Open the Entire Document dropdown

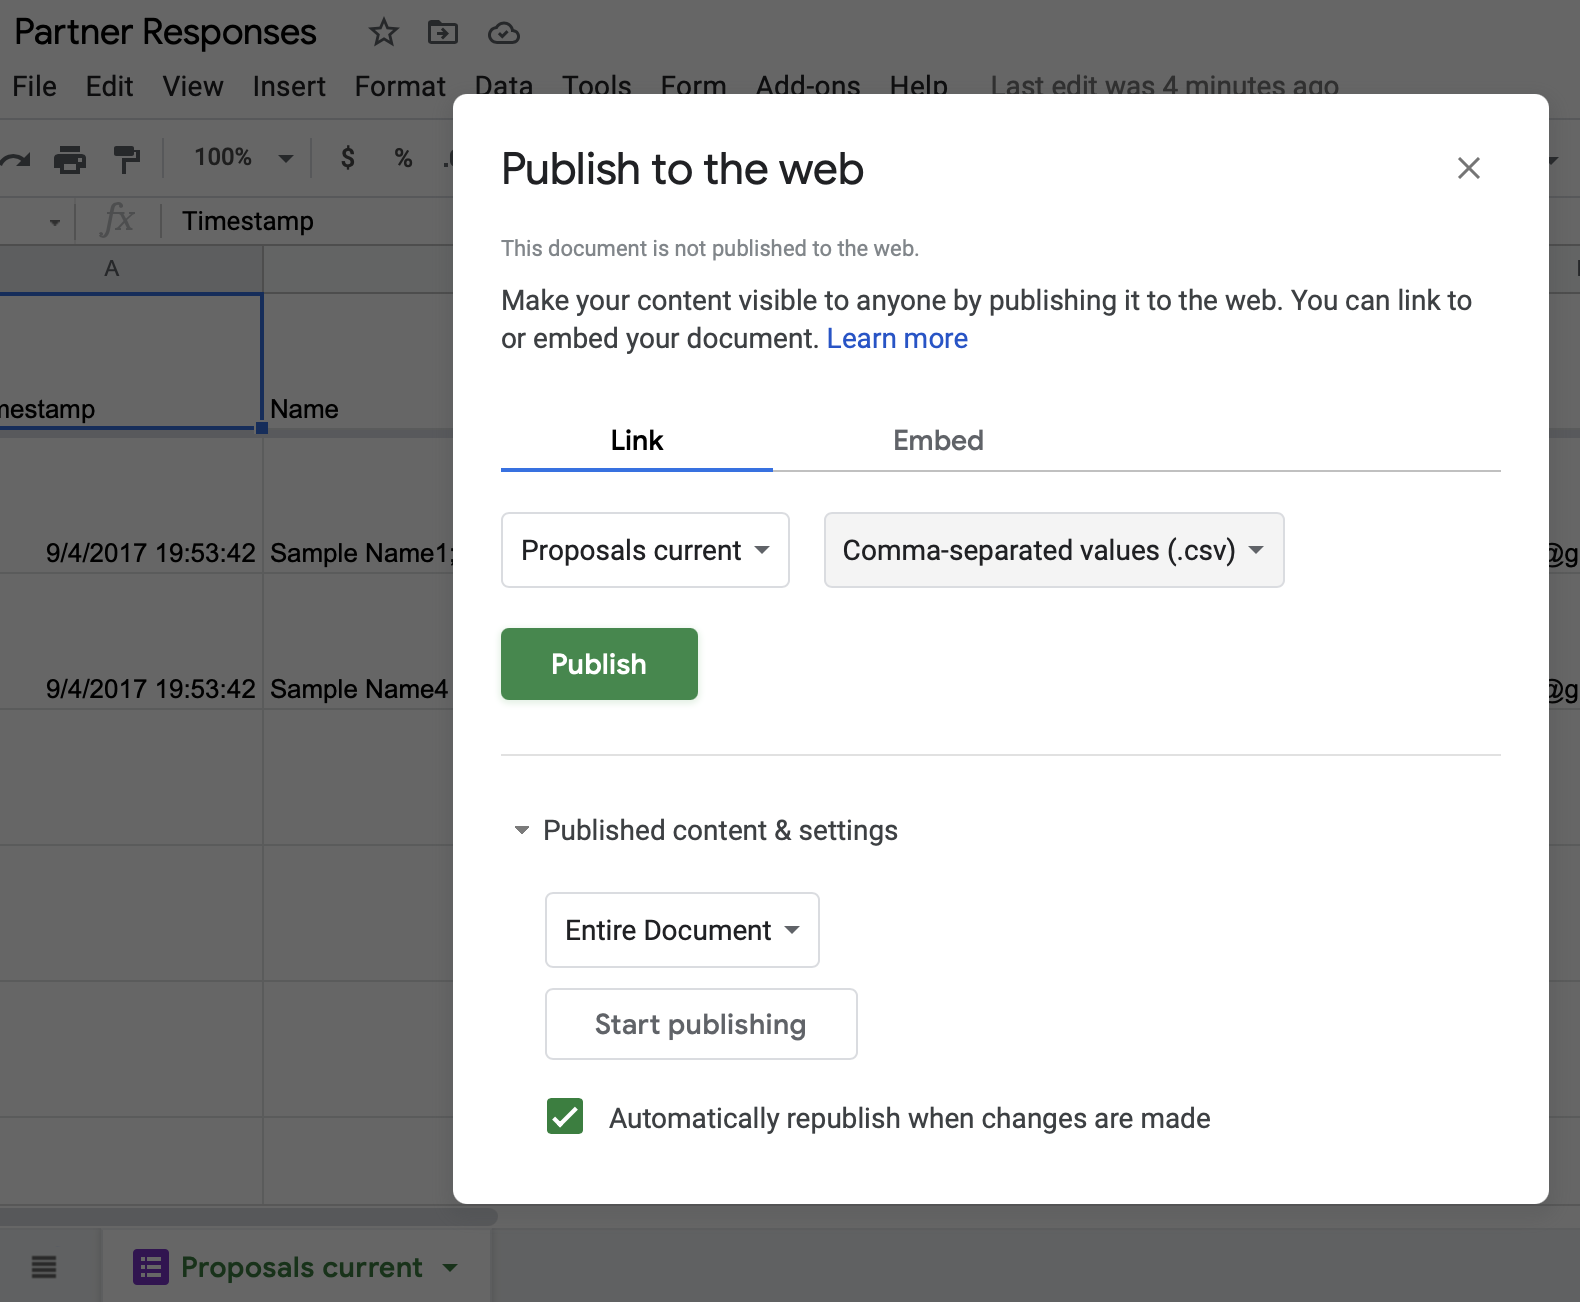[682, 930]
